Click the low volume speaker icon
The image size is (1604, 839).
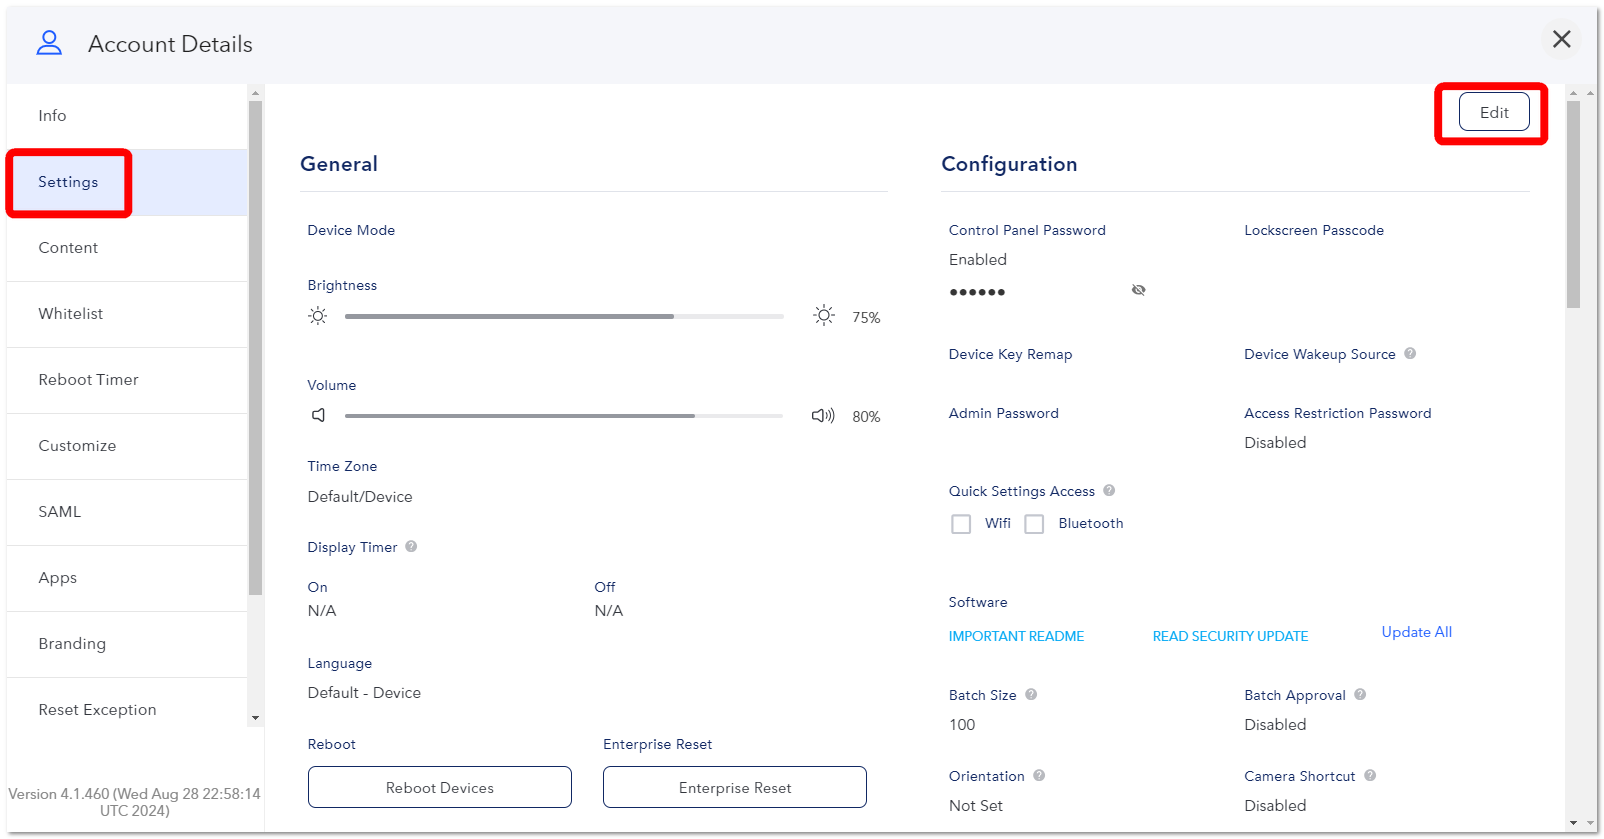(x=318, y=415)
